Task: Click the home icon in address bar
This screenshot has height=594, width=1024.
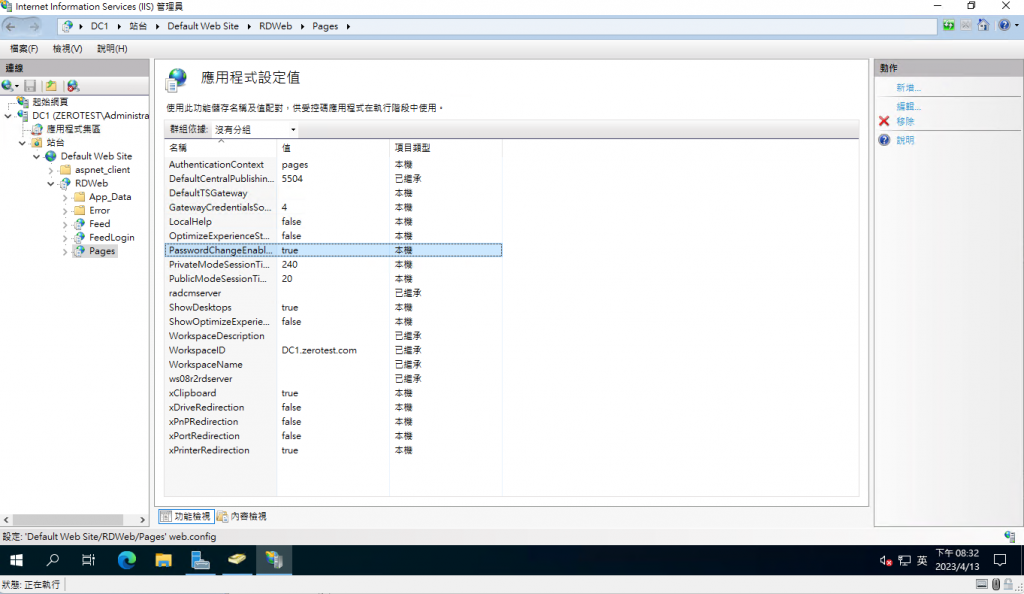Action: coord(983,25)
